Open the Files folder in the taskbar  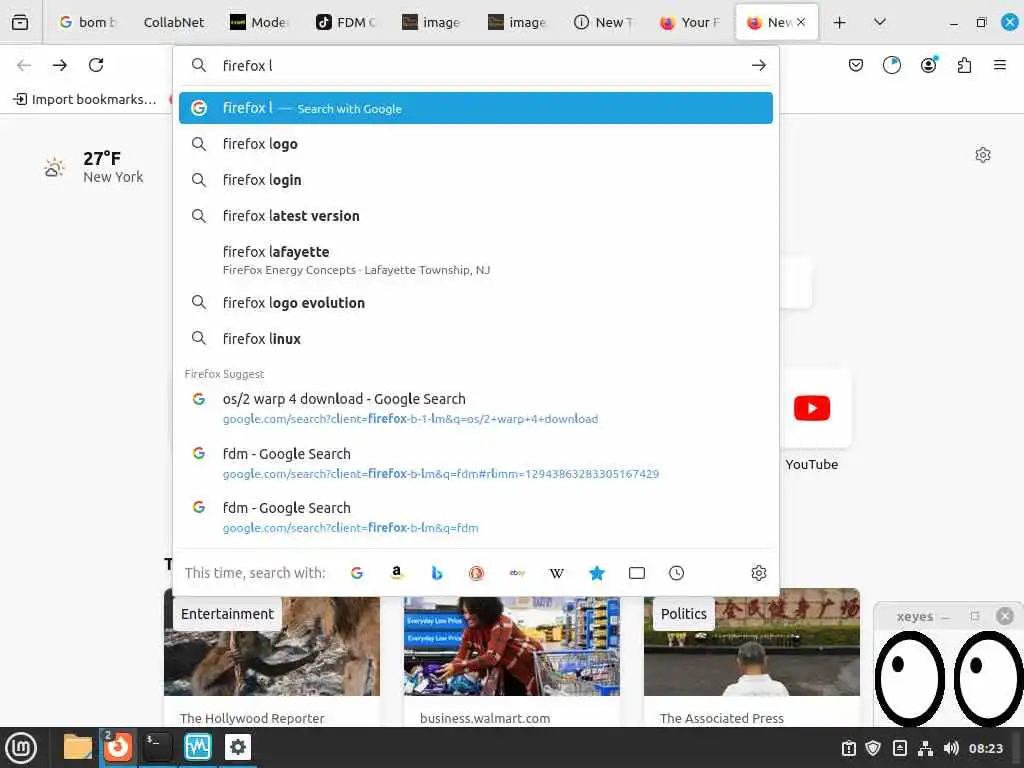pos(78,747)
